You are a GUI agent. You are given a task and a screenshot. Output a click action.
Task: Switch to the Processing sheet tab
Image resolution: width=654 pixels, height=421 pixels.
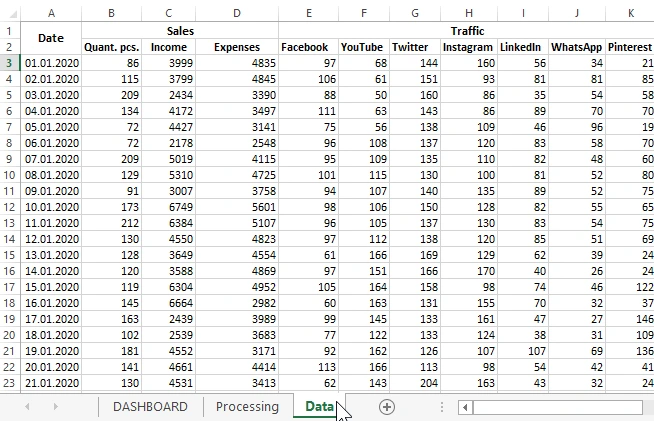(x=247, y=406)
